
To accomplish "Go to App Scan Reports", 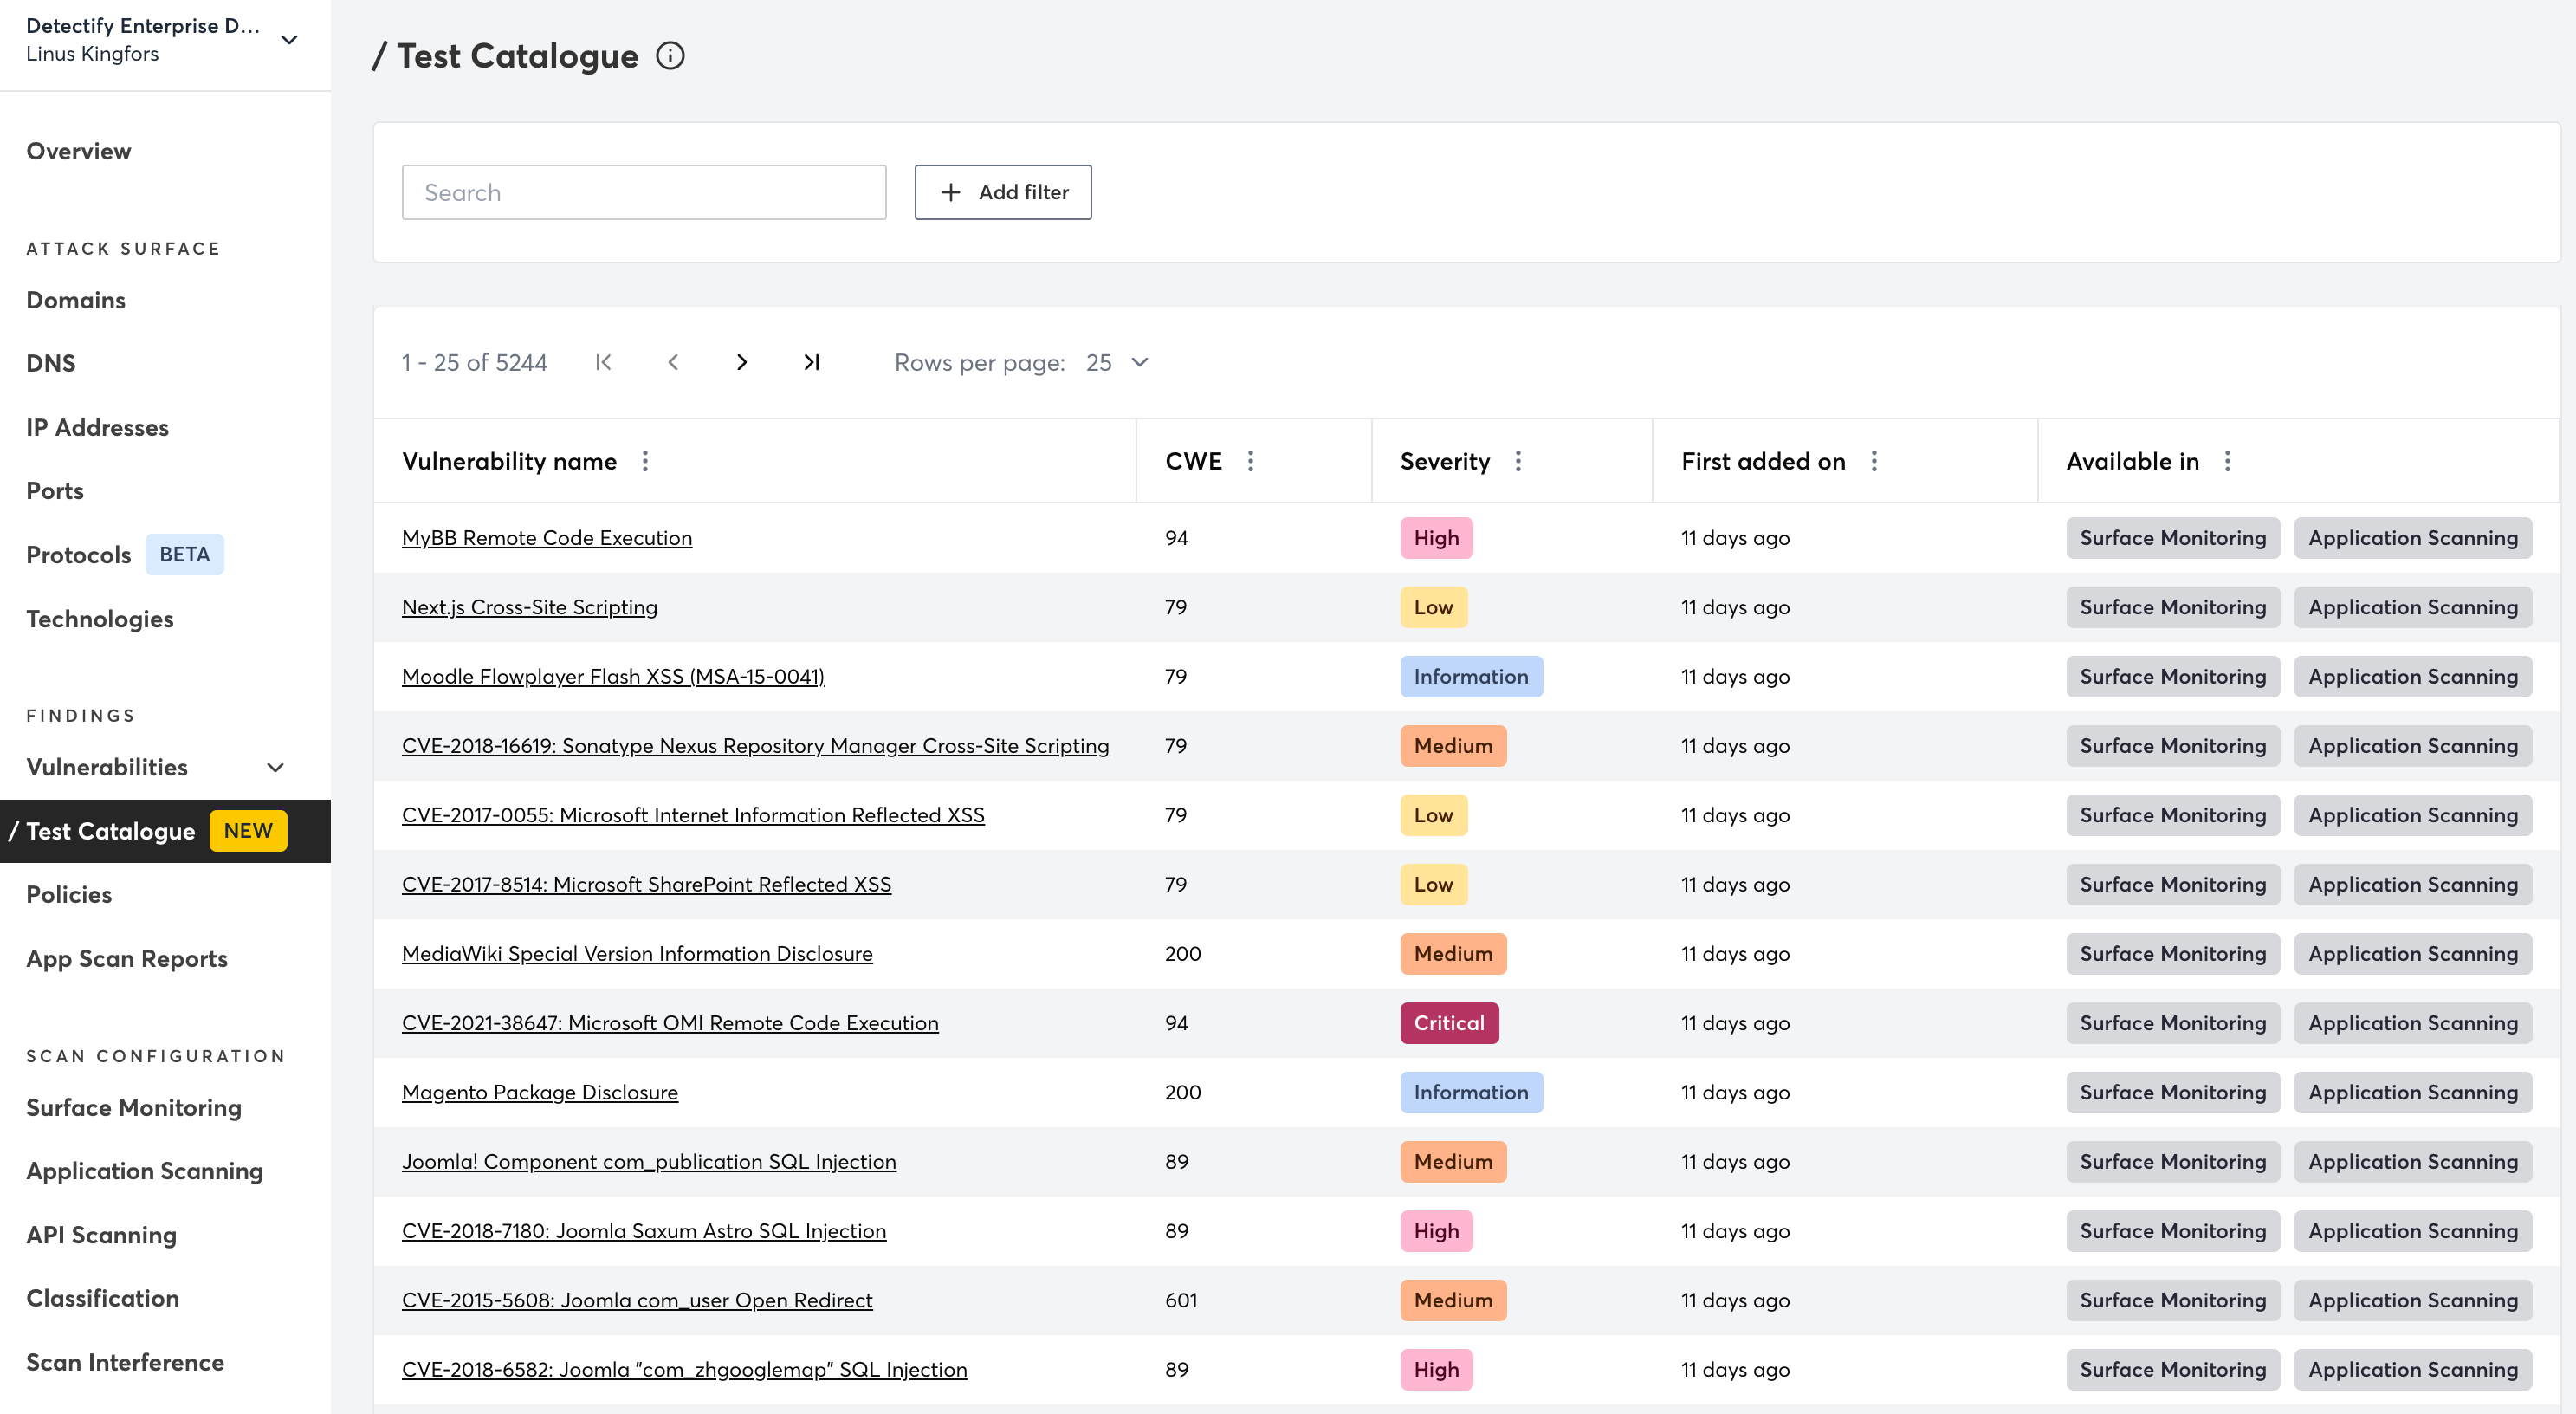I will click(127, 958).
